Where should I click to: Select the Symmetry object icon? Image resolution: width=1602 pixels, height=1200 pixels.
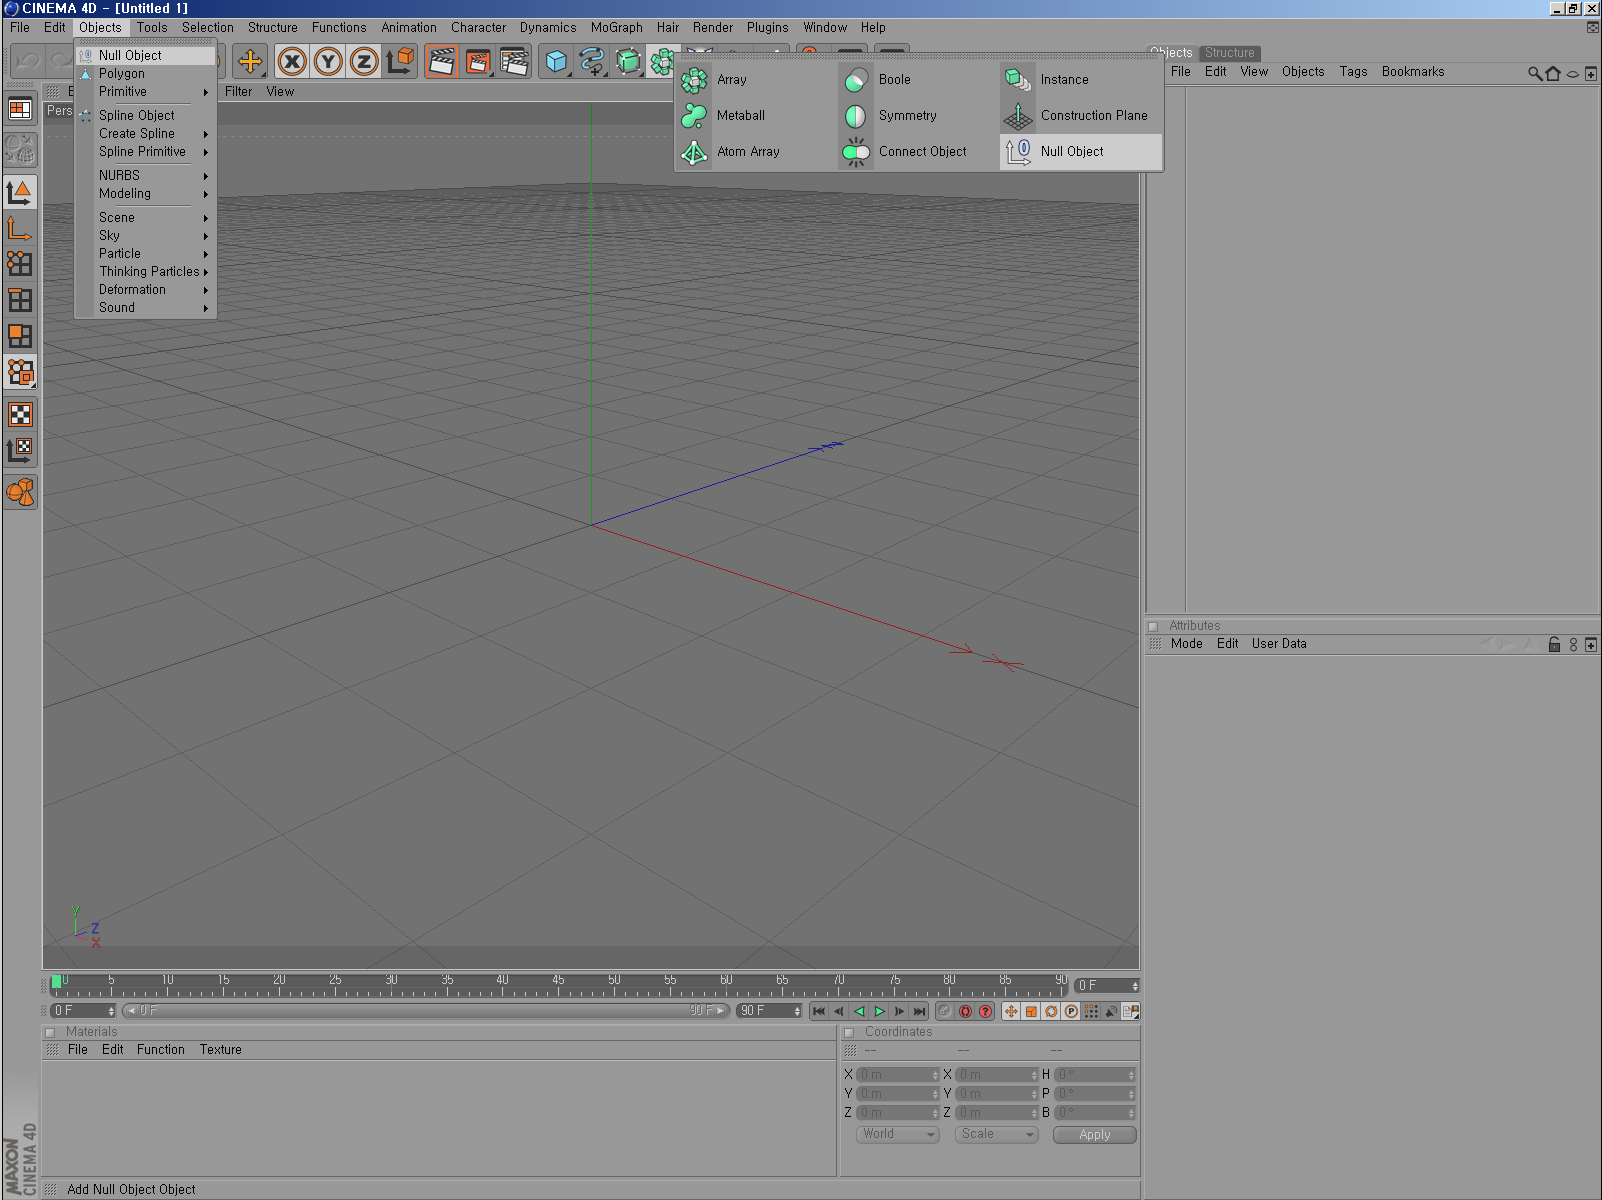[x=856, y=116]
